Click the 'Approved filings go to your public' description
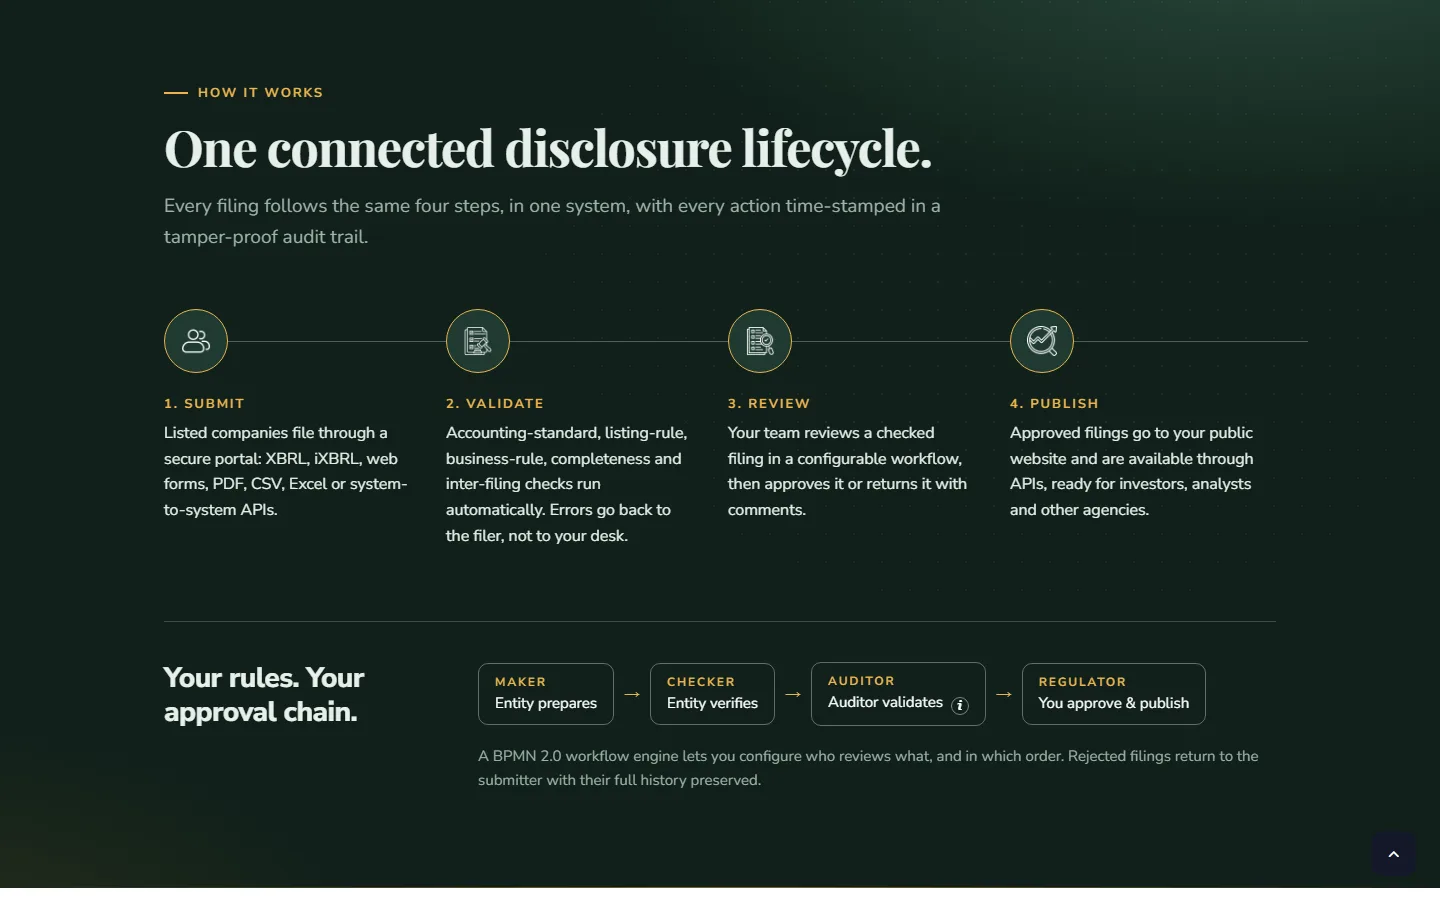 coord(1132,471)
